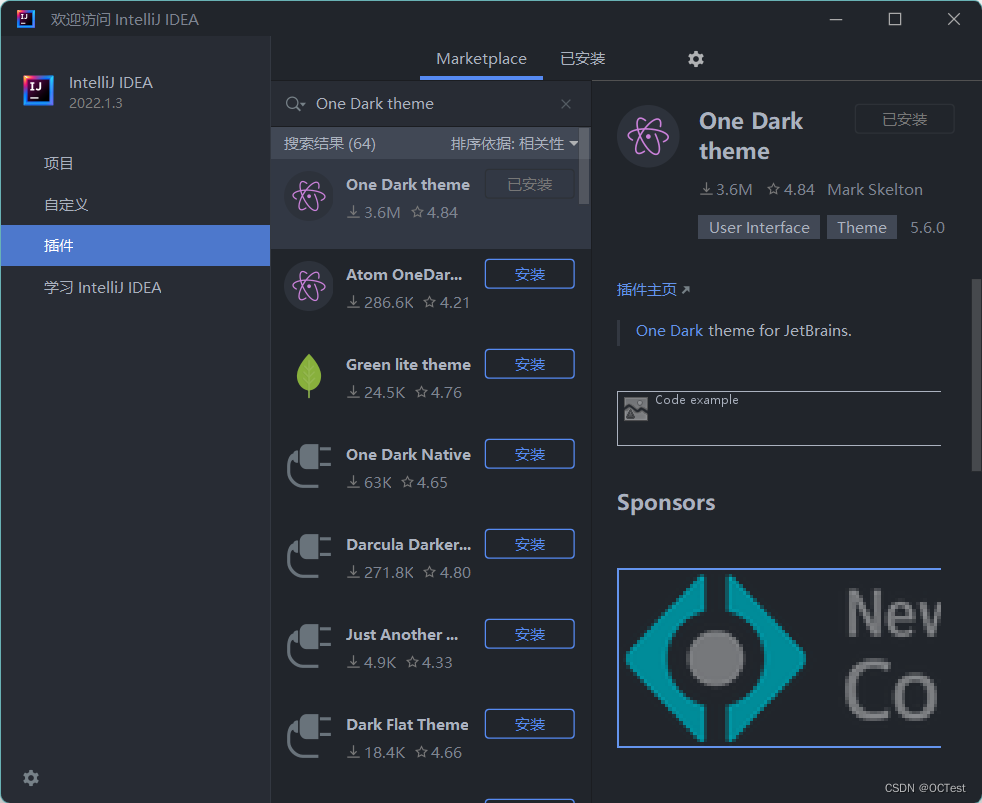Click the search magnifier history icon
This screenshot has height=803, width=982.
[295, 104]
